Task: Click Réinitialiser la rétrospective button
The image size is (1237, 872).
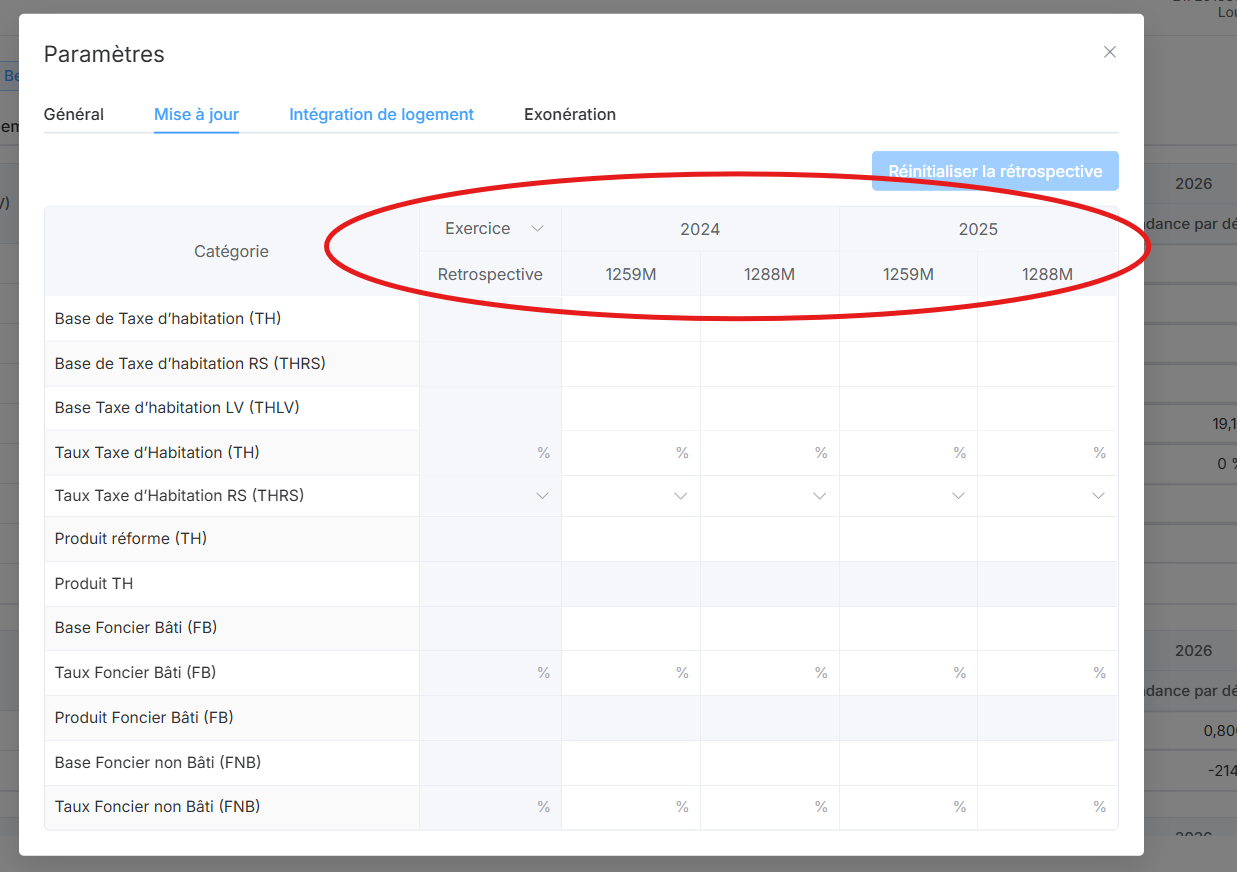Action: [994, 171]
